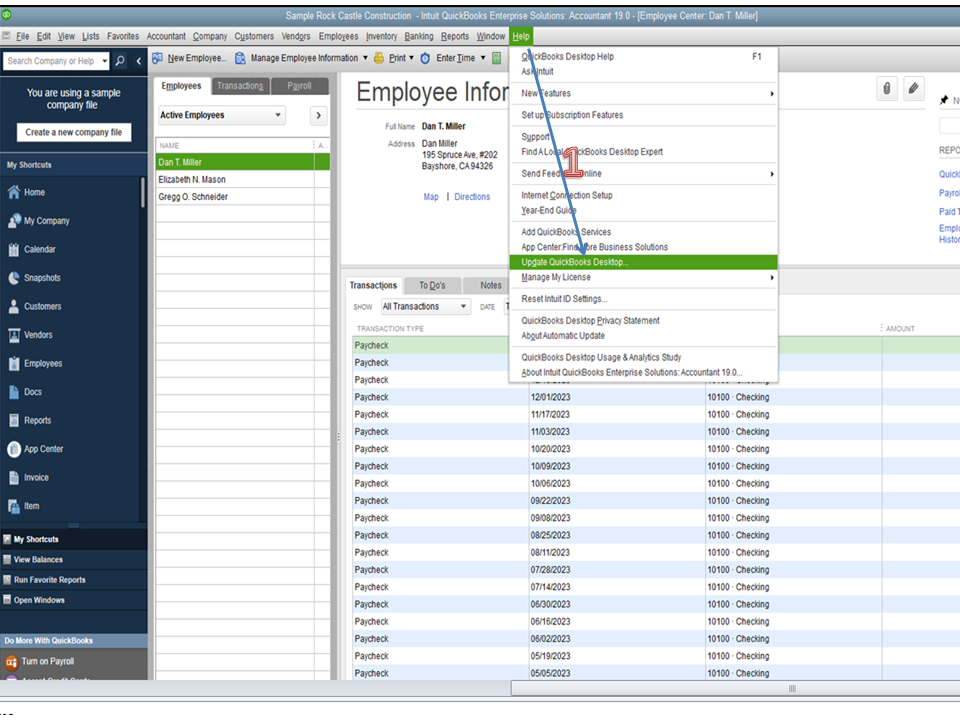
Task: Select Update QuickBooks Desktop menu item
Action: 644,262
